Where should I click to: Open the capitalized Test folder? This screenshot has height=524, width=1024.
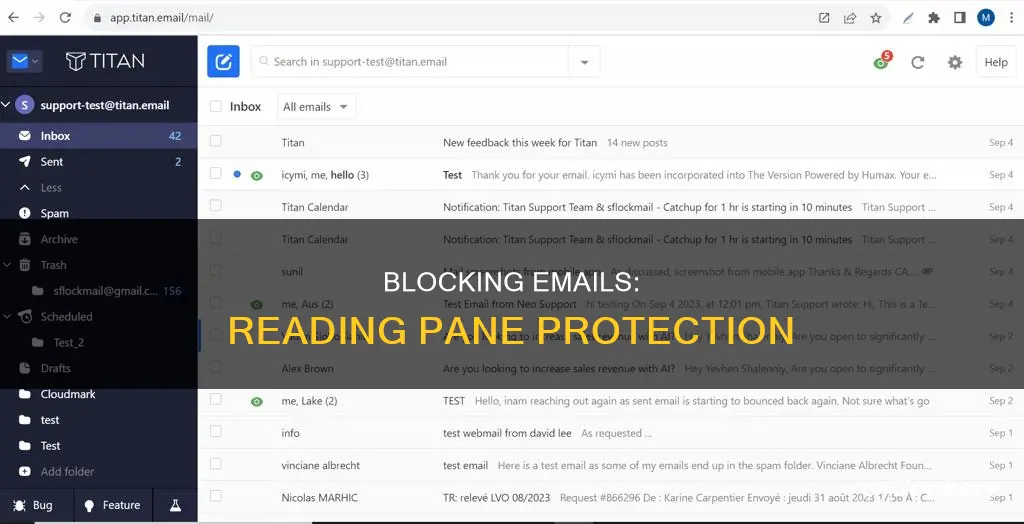click(99, 446)
